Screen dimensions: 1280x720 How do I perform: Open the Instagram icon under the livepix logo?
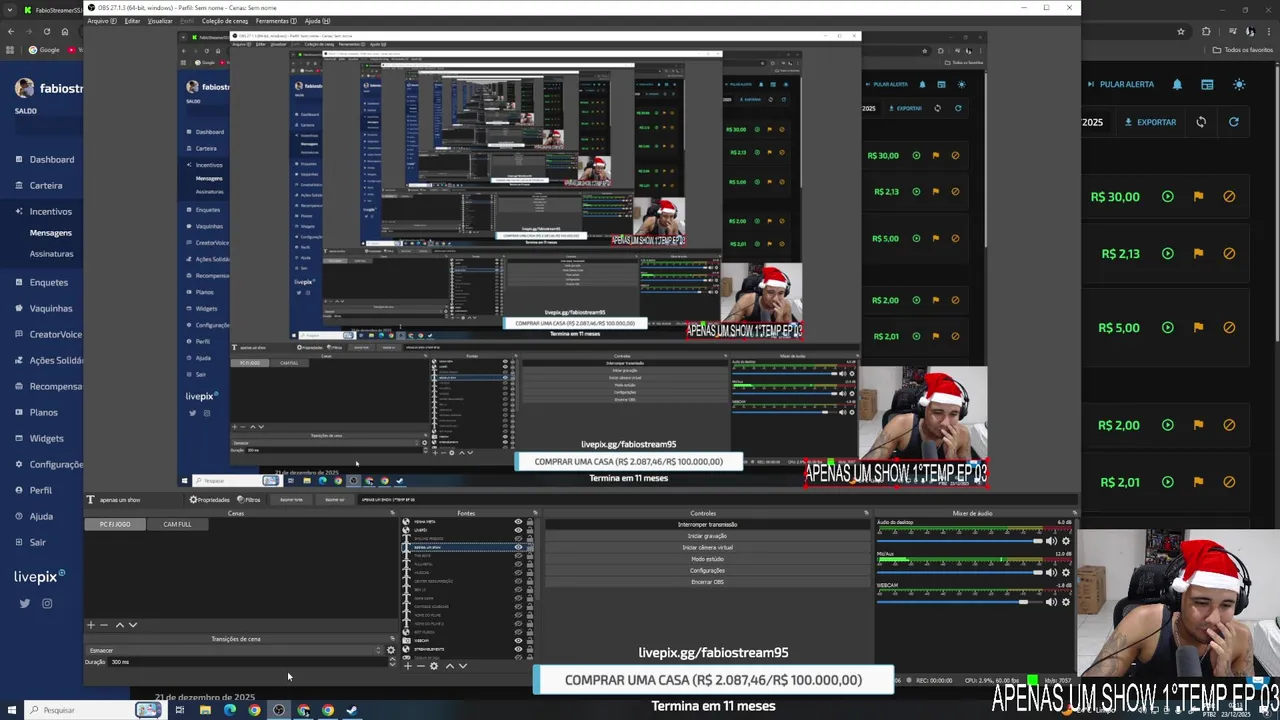coord(47,603)
